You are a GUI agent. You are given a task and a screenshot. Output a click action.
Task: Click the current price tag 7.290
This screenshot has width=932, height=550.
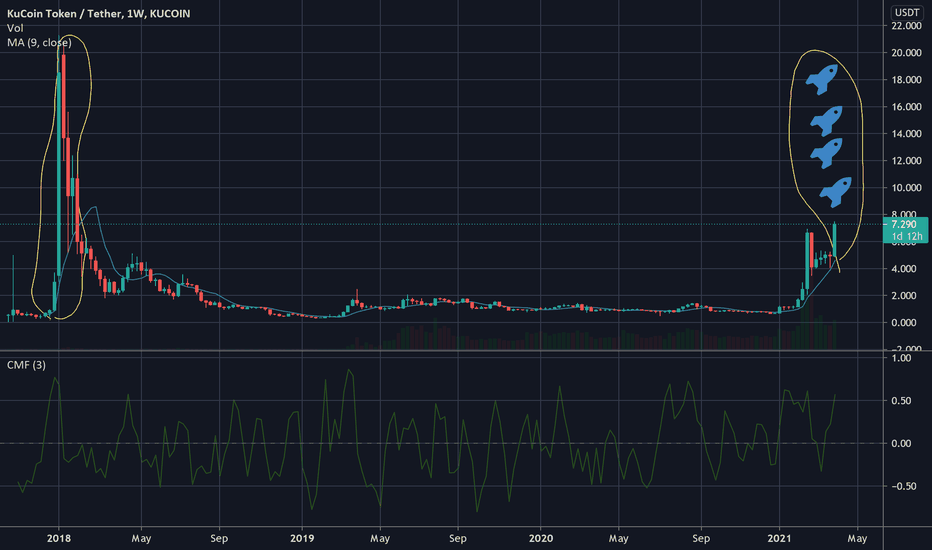point(905,224)
